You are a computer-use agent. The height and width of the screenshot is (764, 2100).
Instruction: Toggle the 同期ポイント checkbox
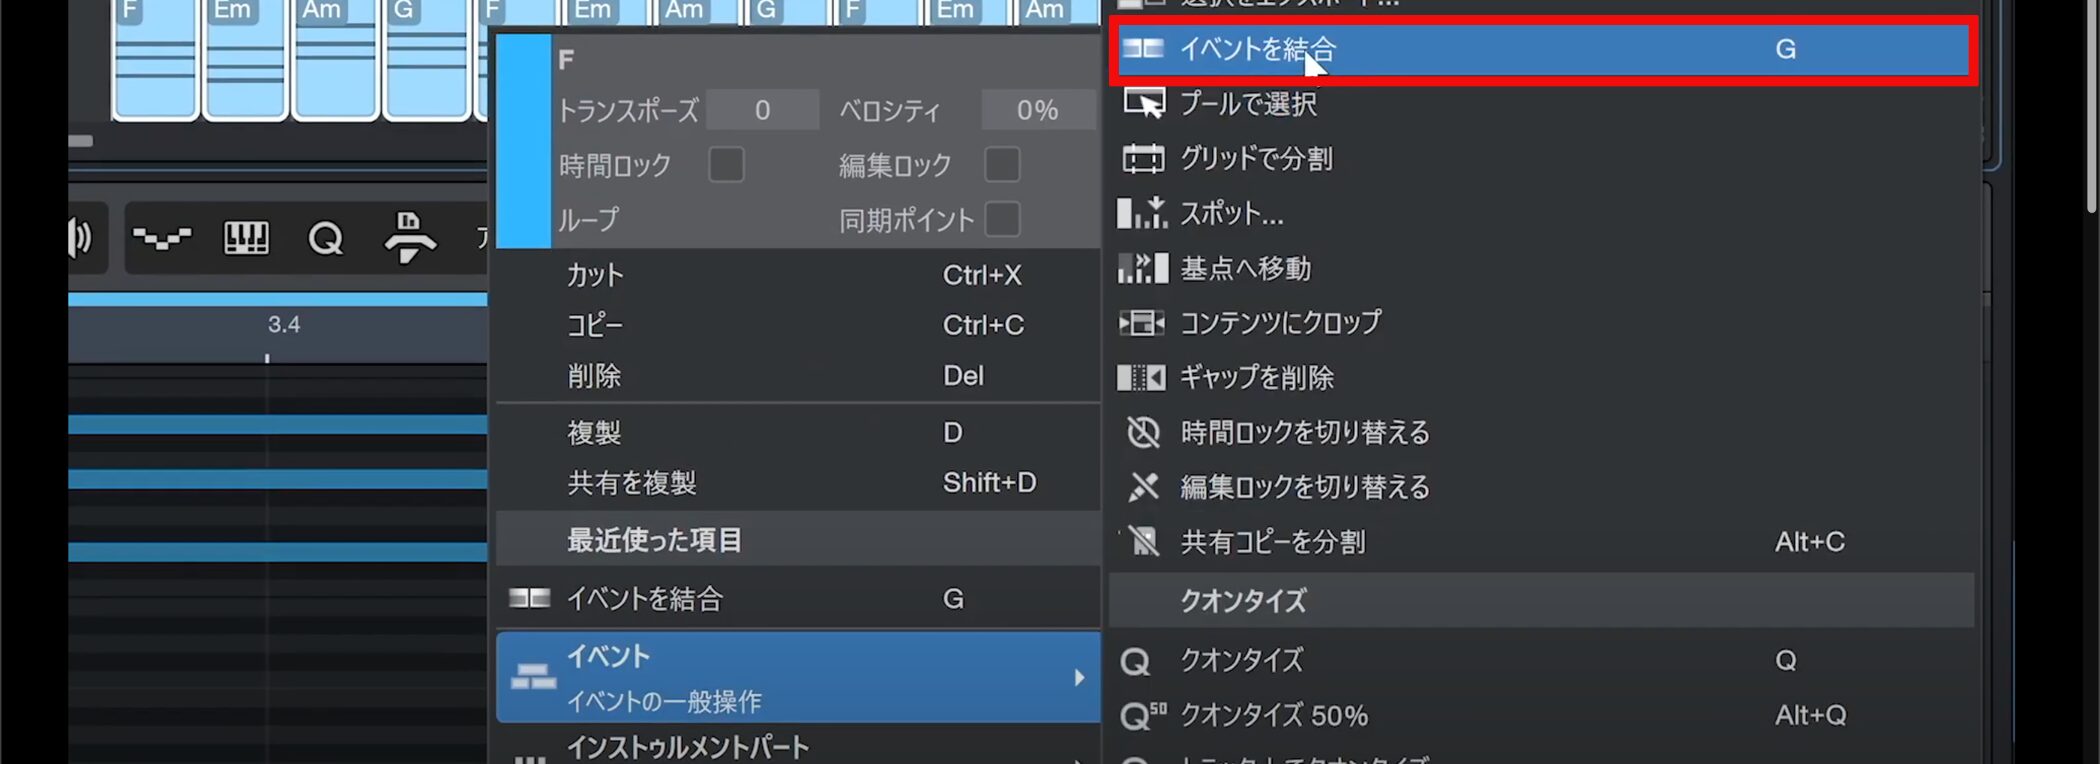click(1002, 220)
